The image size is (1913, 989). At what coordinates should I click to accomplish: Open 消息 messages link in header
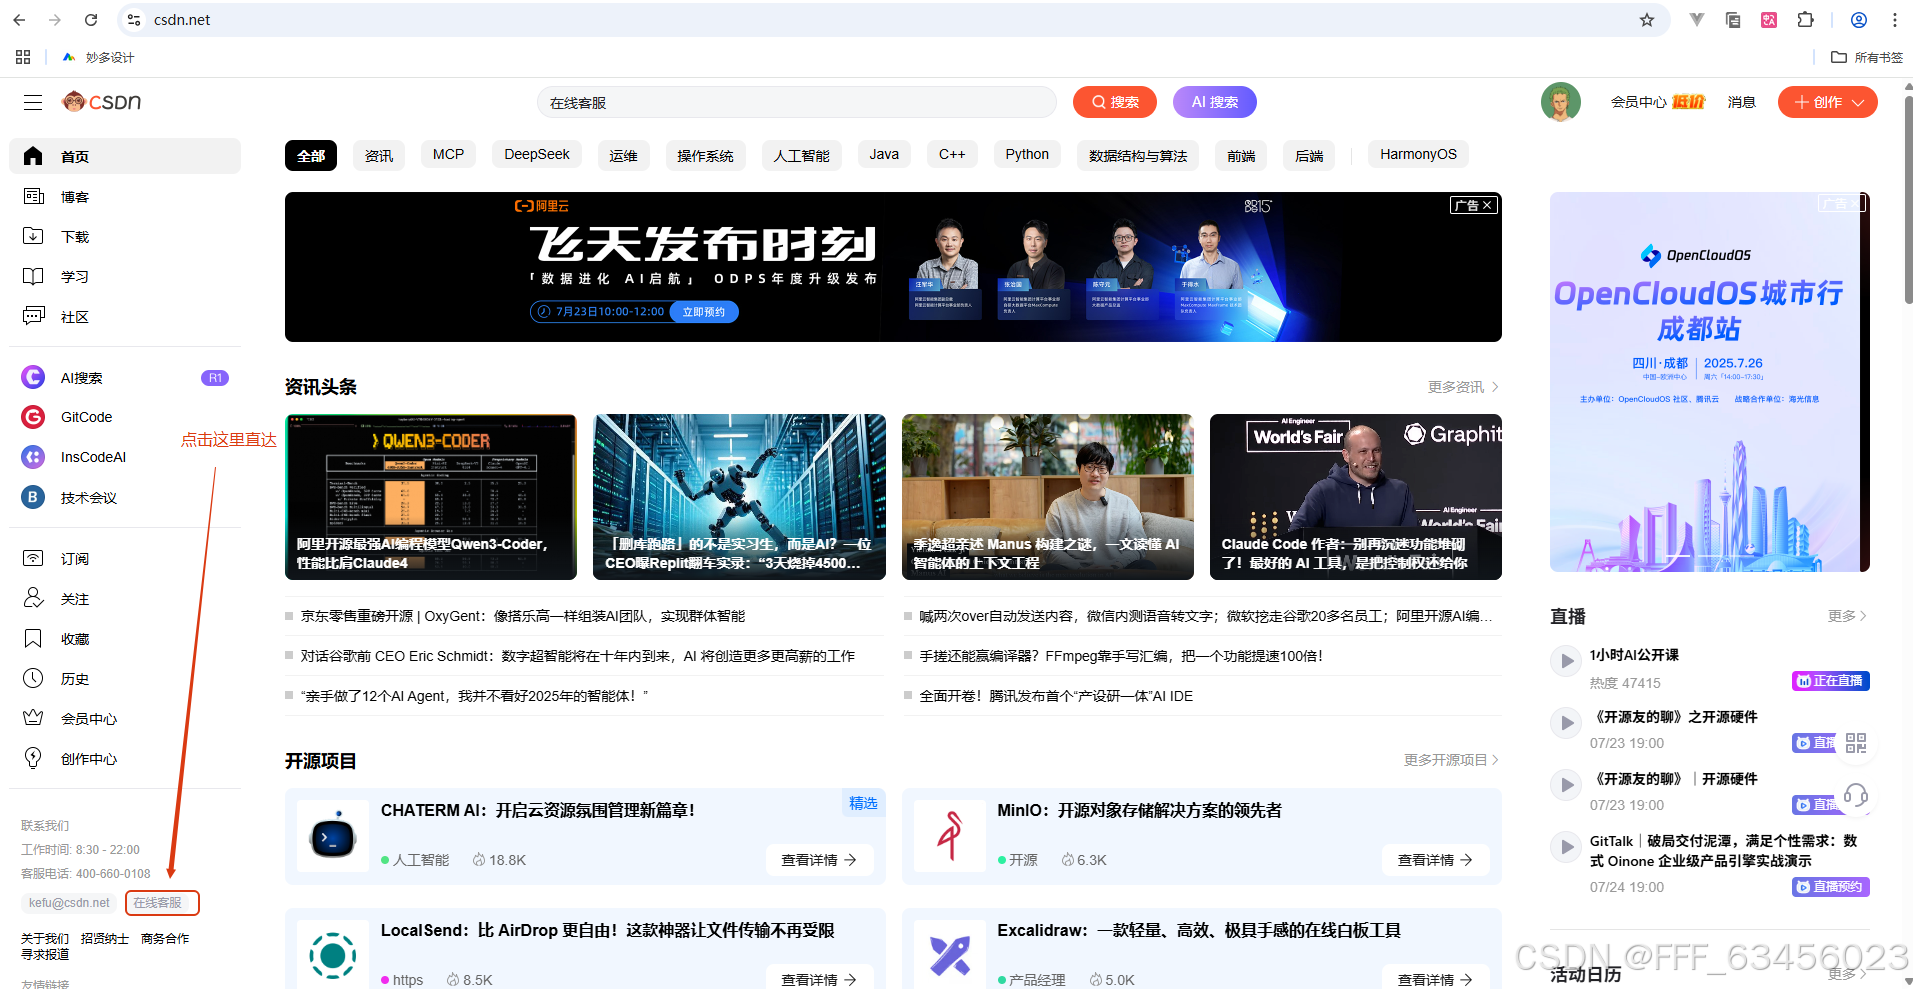[1741, 102]
